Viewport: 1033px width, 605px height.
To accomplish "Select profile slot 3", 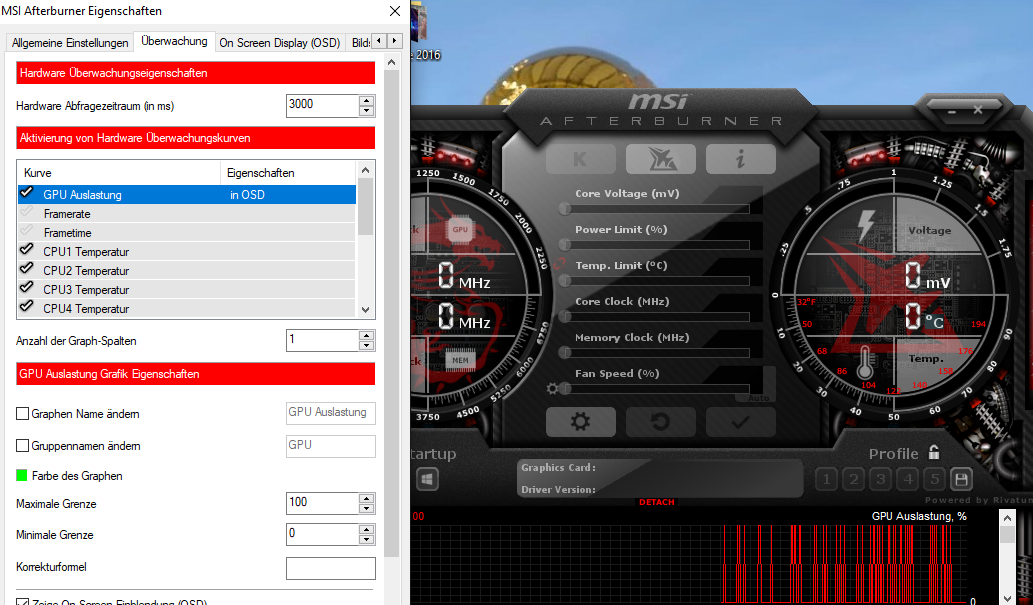I will coord(881,479).
